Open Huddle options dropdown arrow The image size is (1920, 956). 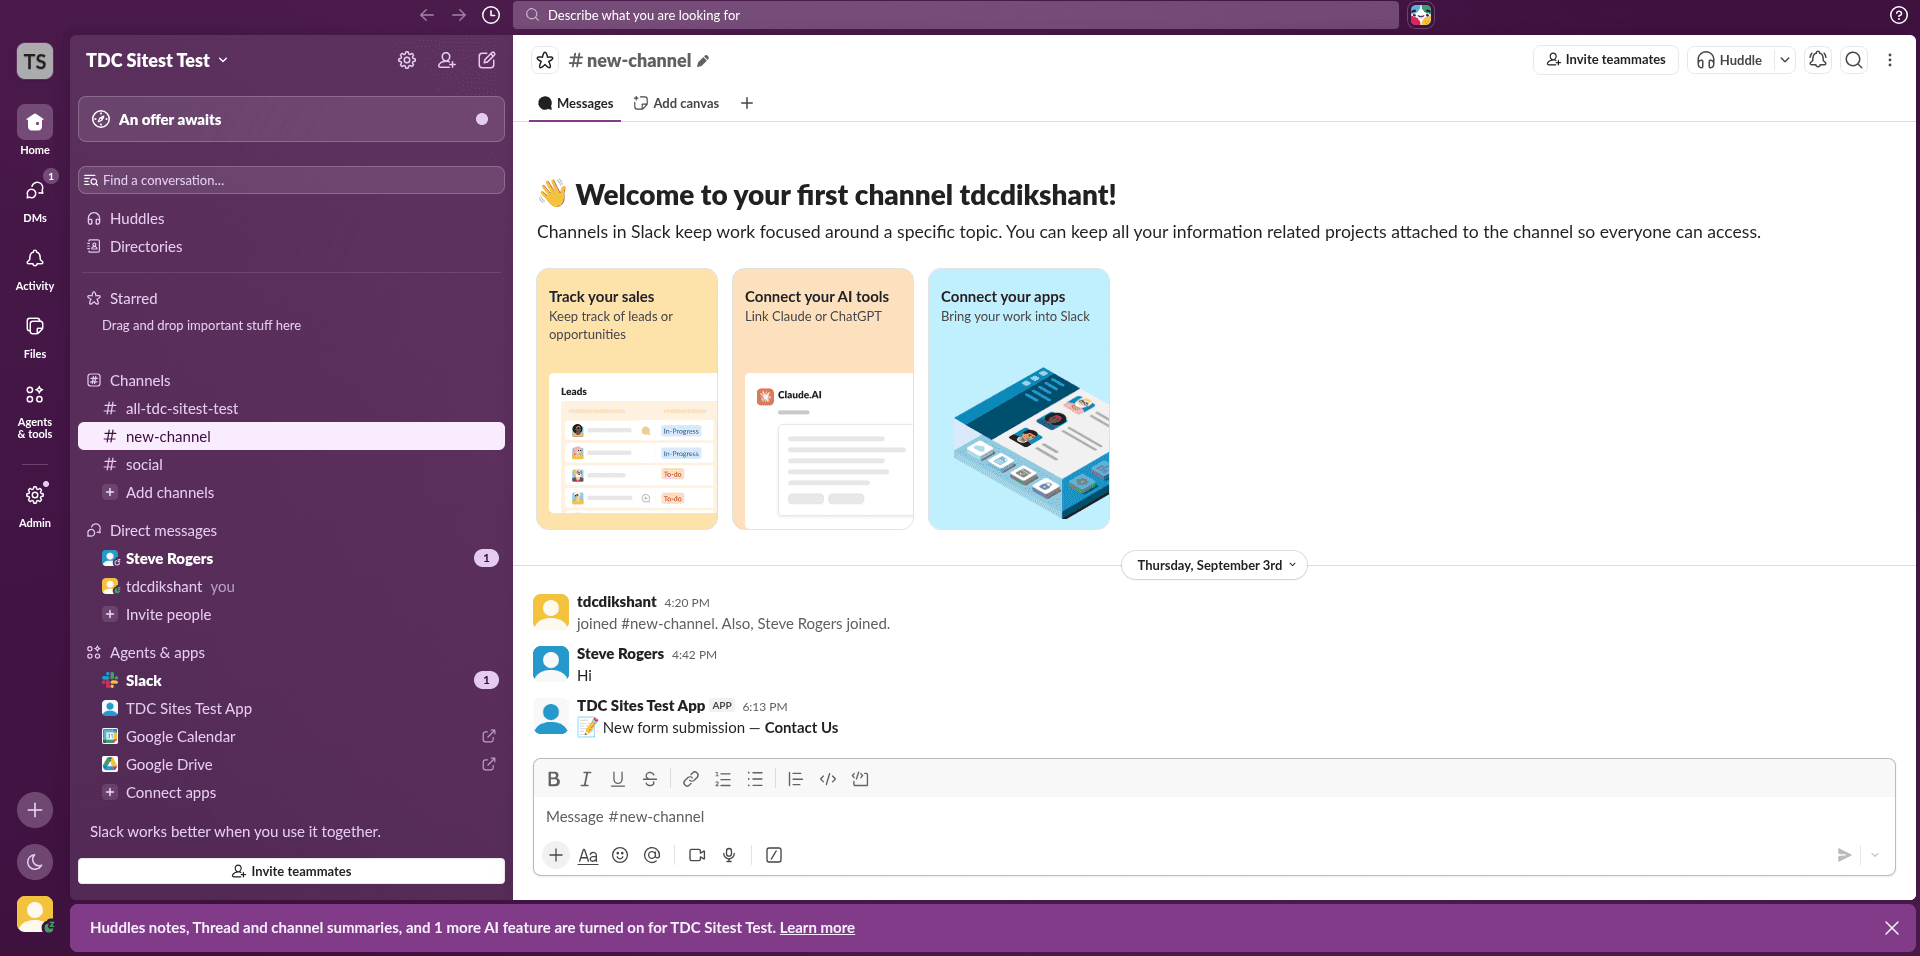click(1785, 60)
